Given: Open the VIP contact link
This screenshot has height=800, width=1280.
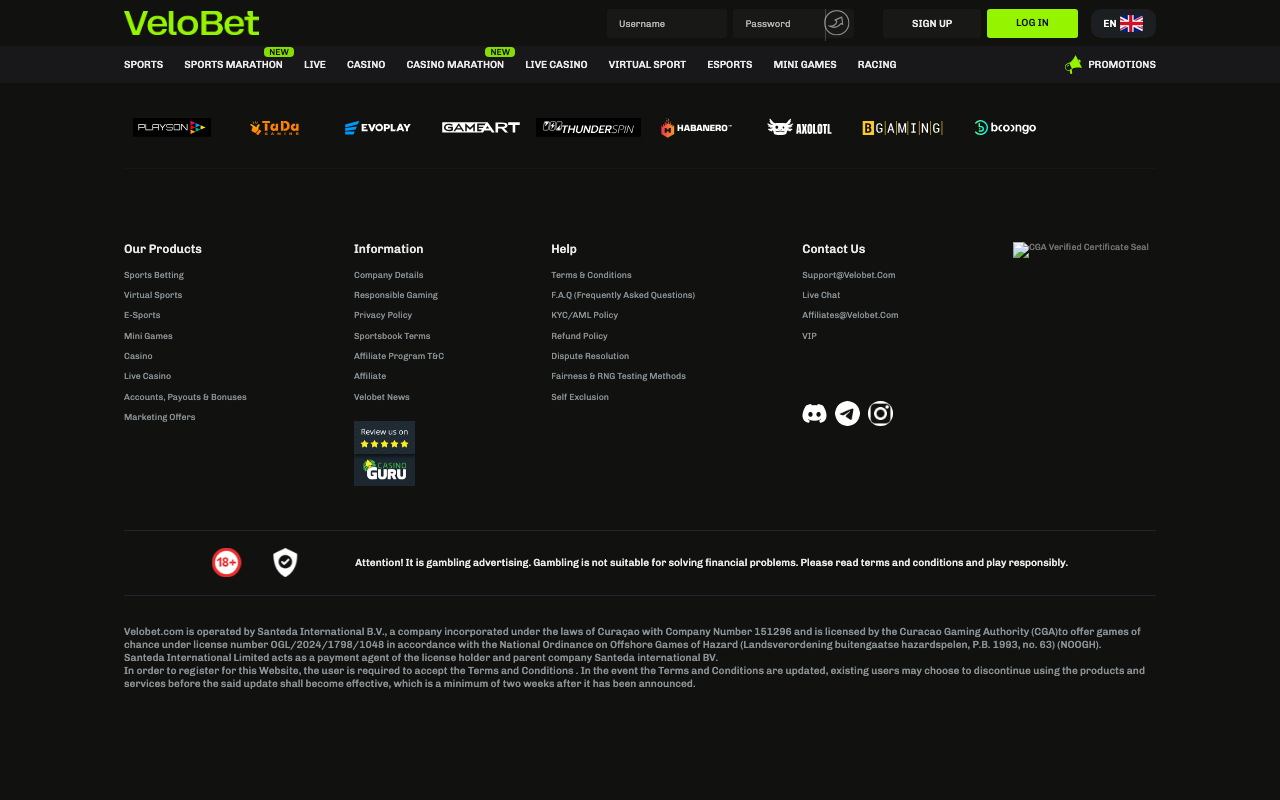Looking at the screenshot, I should 809,336.
